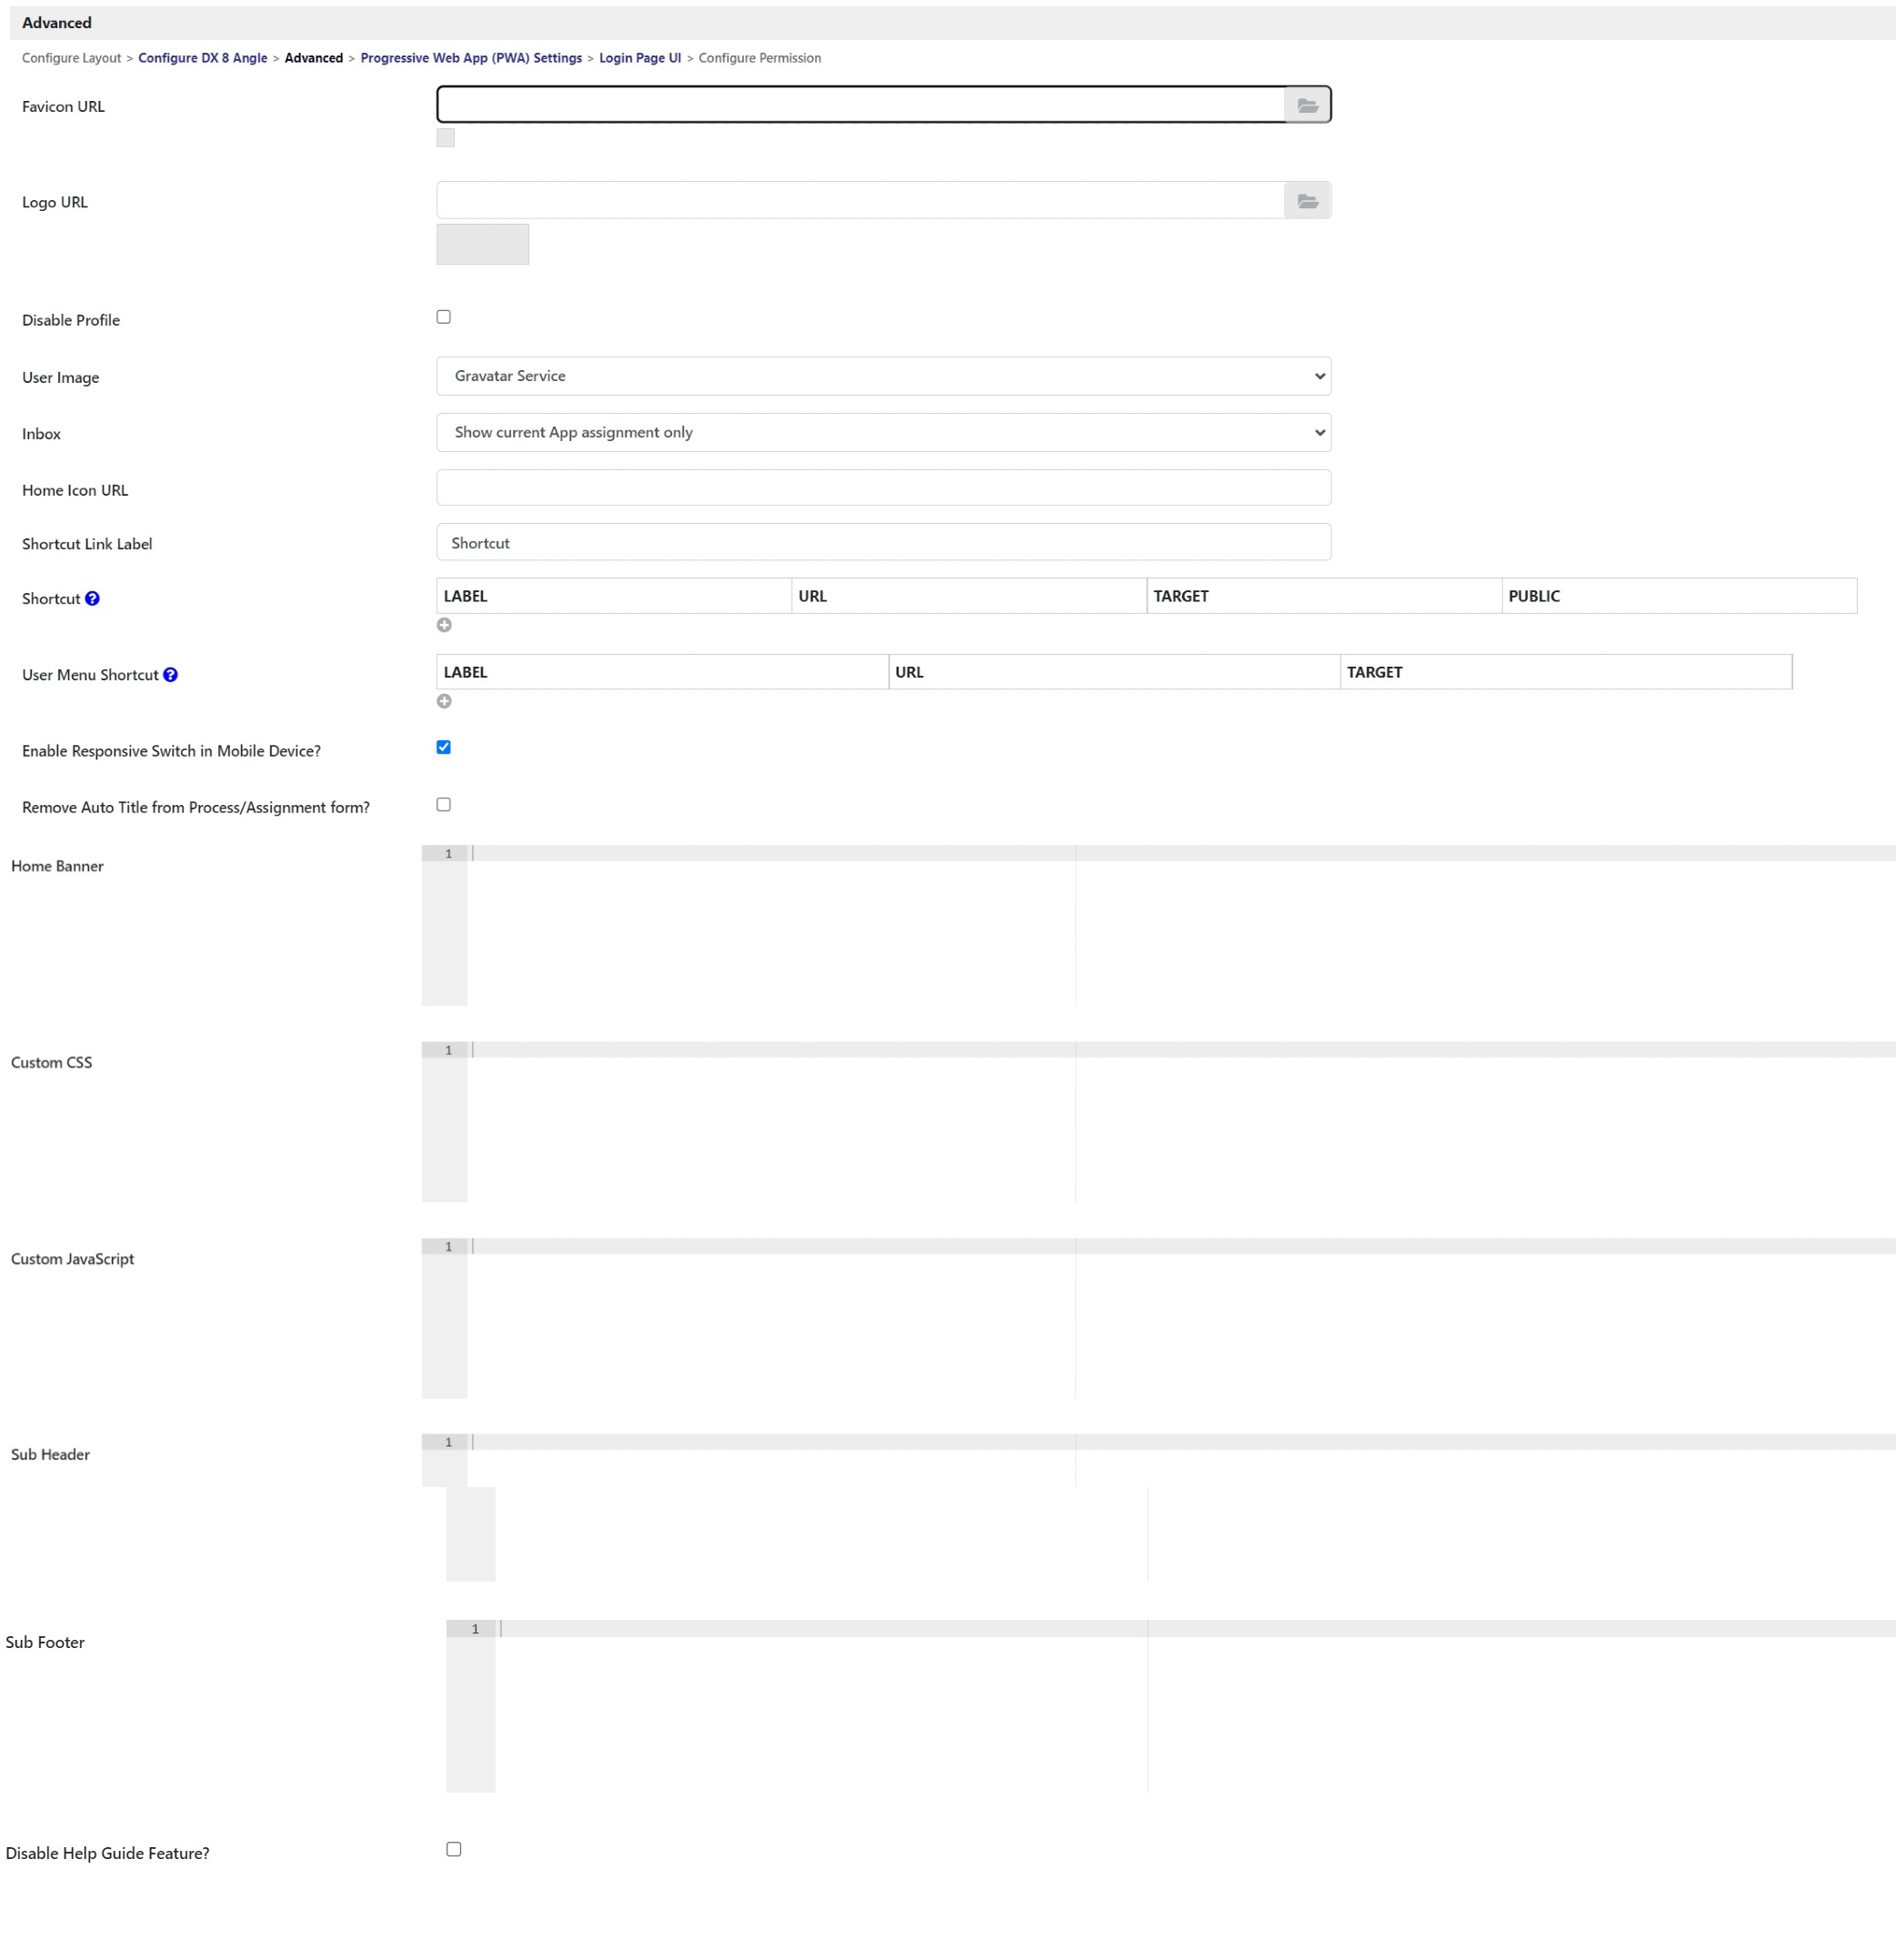Screen dimensions: 1896x1960
Task: Add a row to User Menu Shortcut grid
Action: tap(444, 701)
